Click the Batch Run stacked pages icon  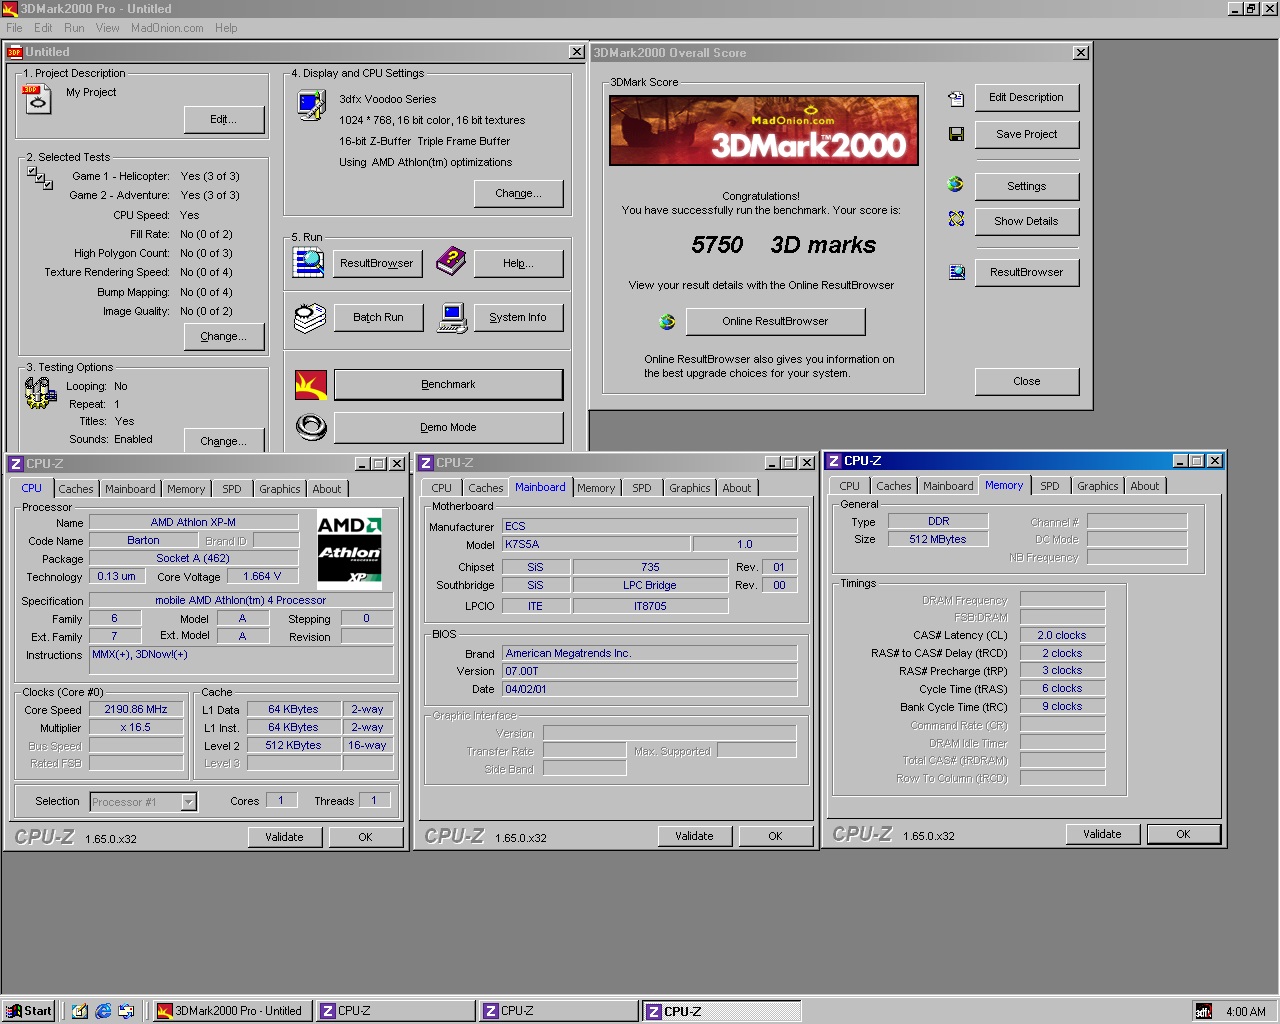click(310, 318)
